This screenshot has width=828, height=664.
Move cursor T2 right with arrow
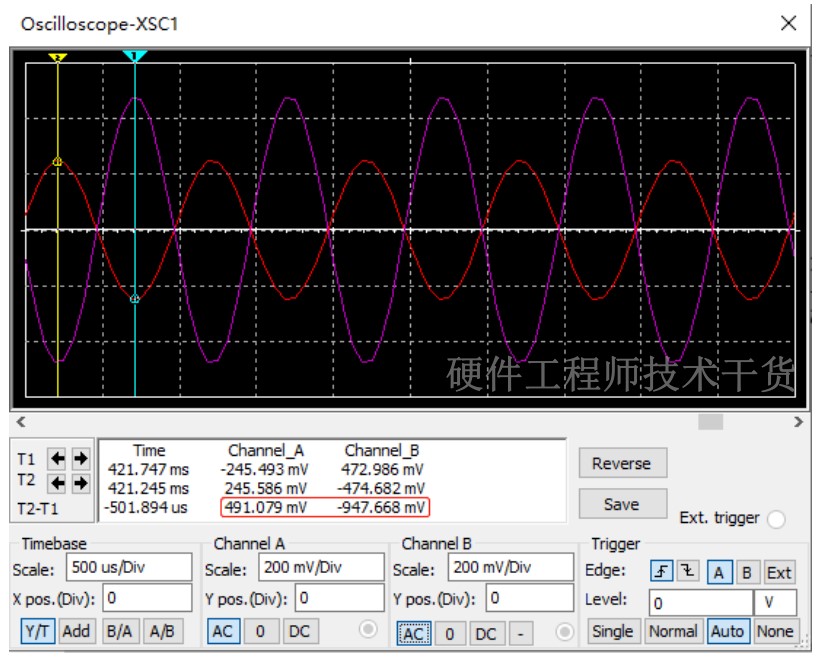80,483
